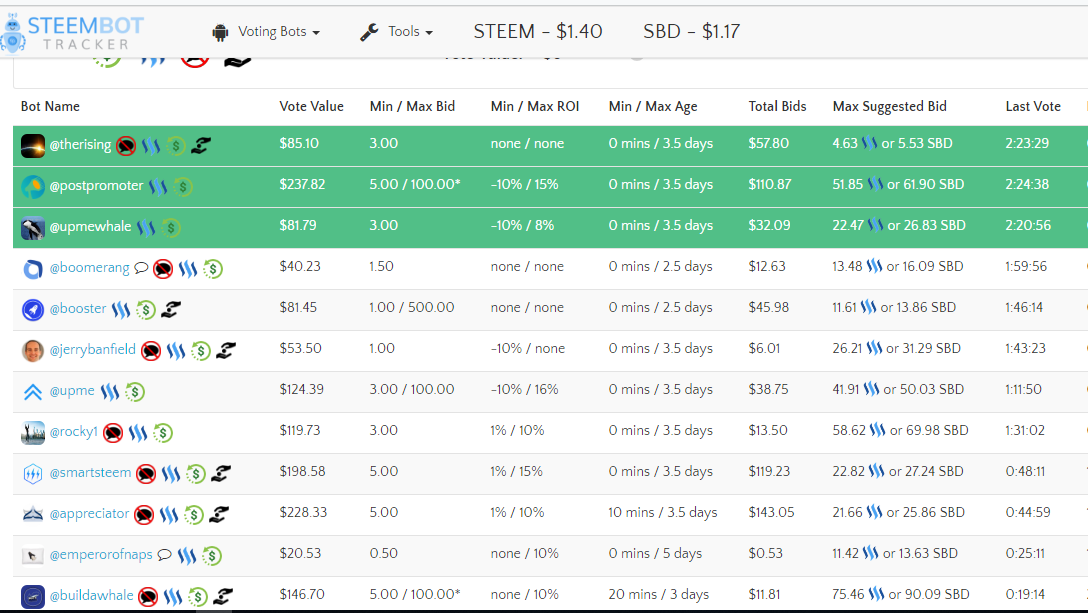1088x613 pixels.
Task: Open the @upmewhale bot link
Action: [90, 227]
